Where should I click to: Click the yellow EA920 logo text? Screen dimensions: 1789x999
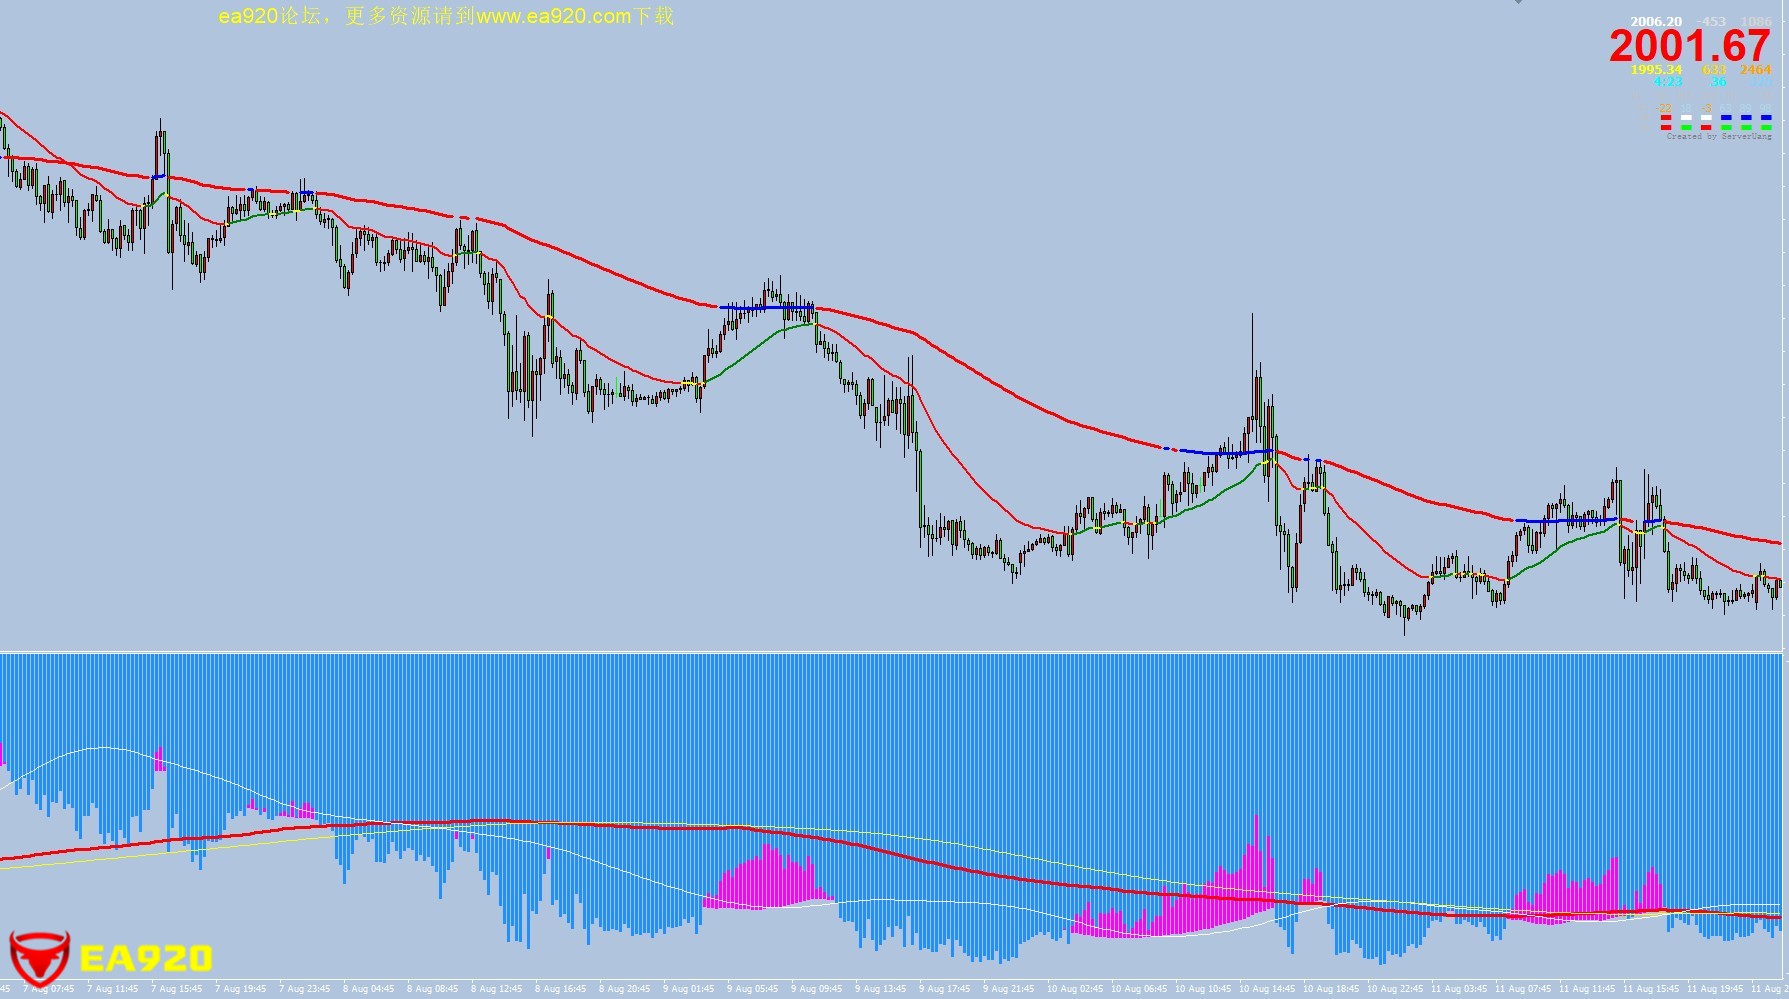pos(146,959)
